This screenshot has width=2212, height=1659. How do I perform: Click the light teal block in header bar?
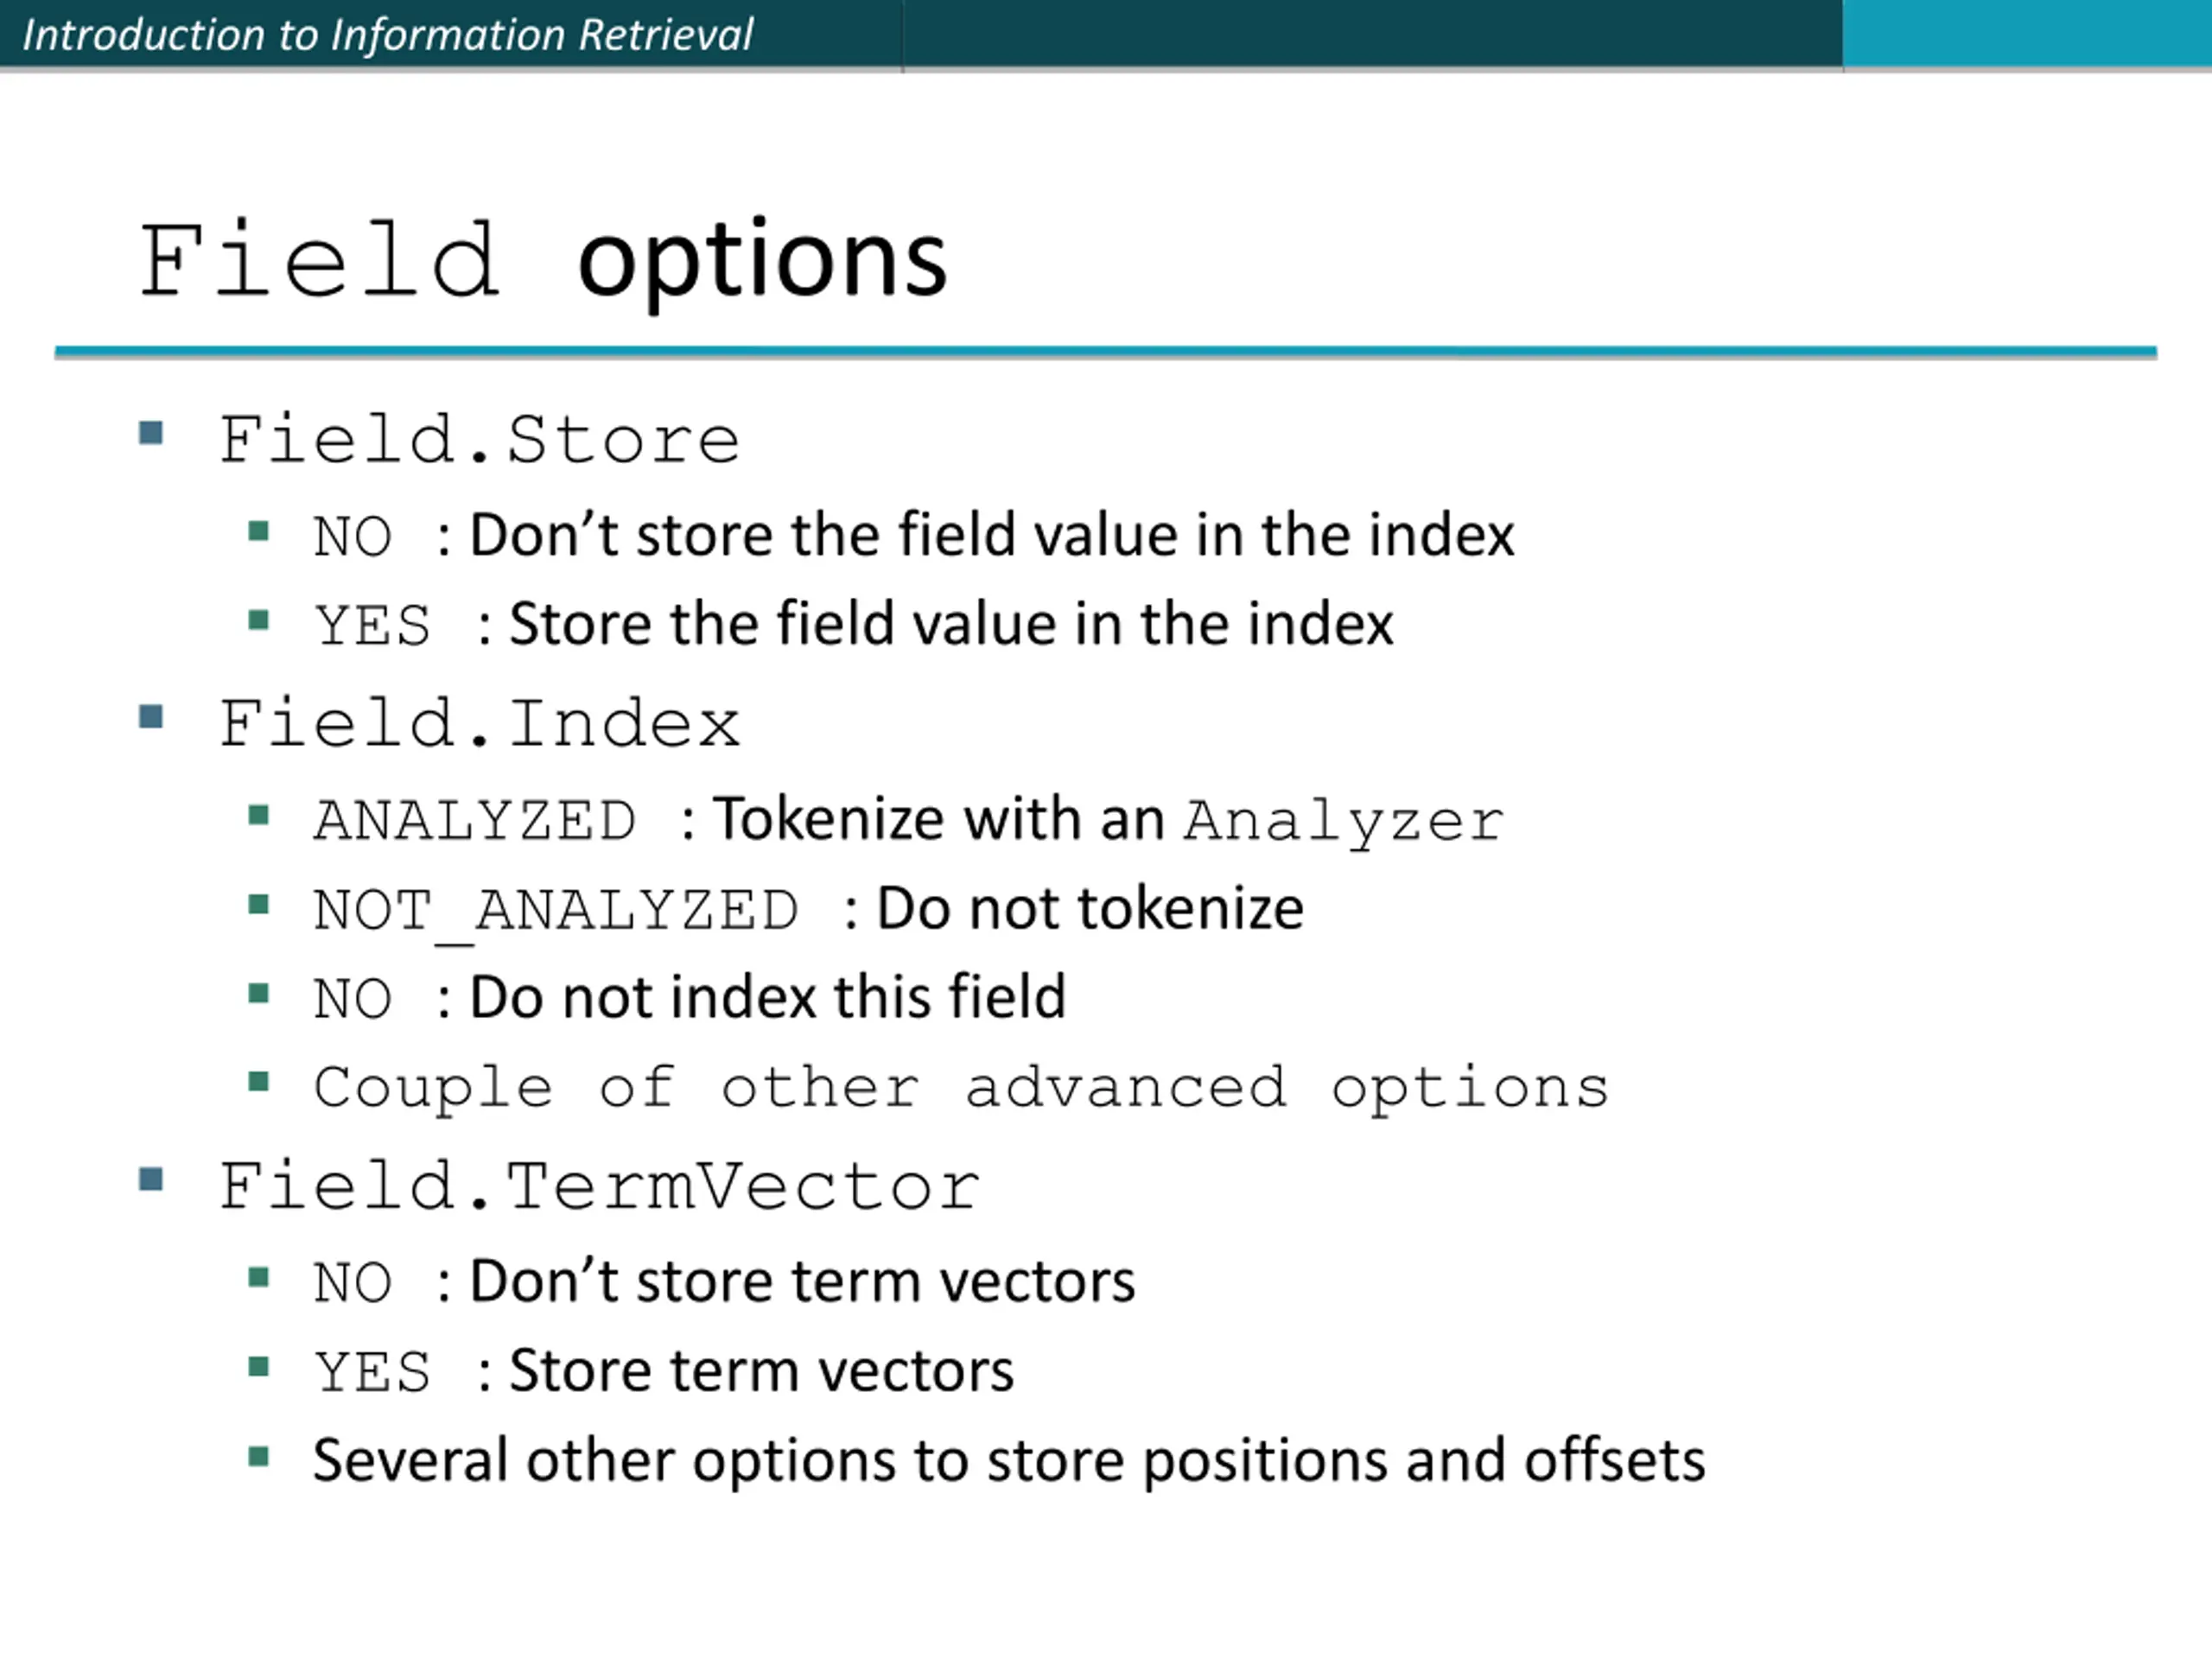point(2027,33)
